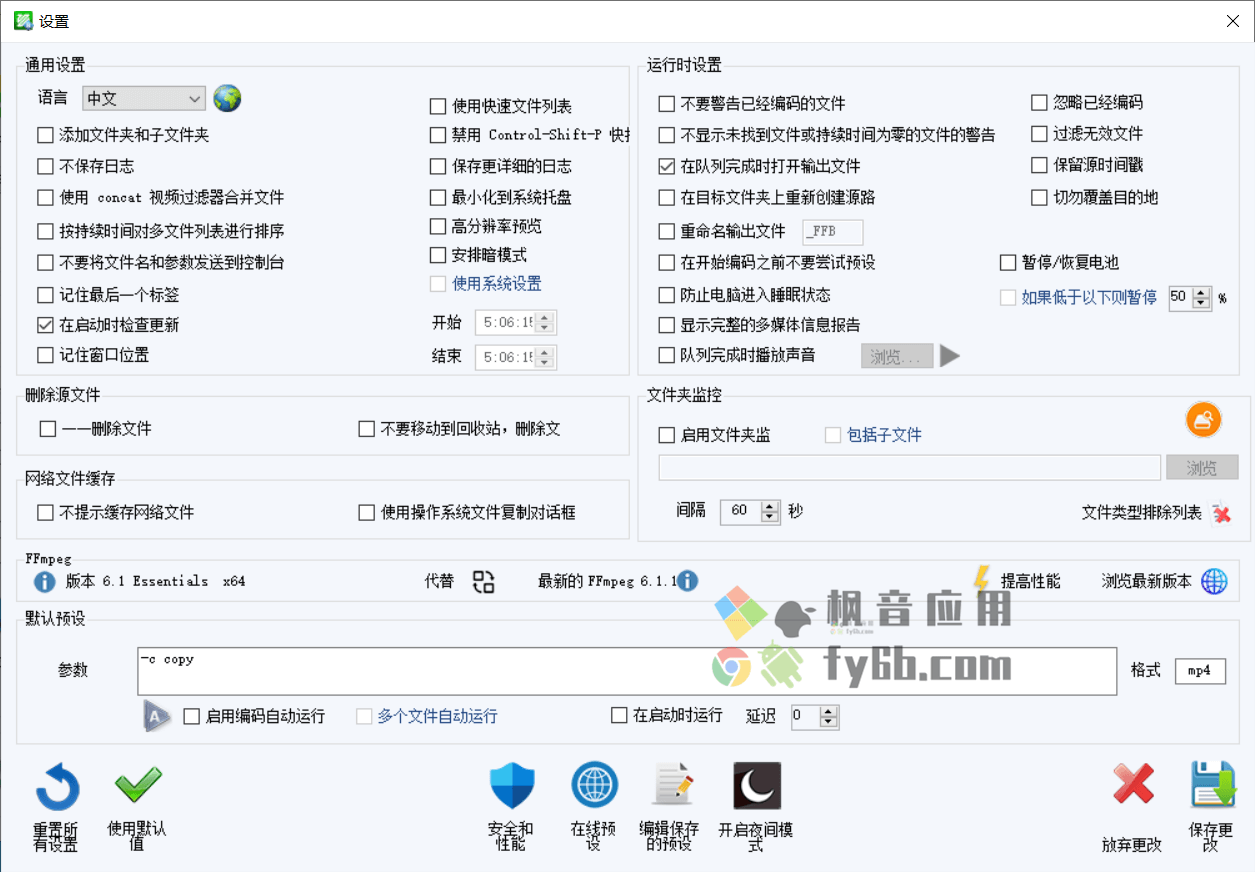Click the orange folder monitor icon
This screenshot has height=872, width=1255.
point(1204,420)
